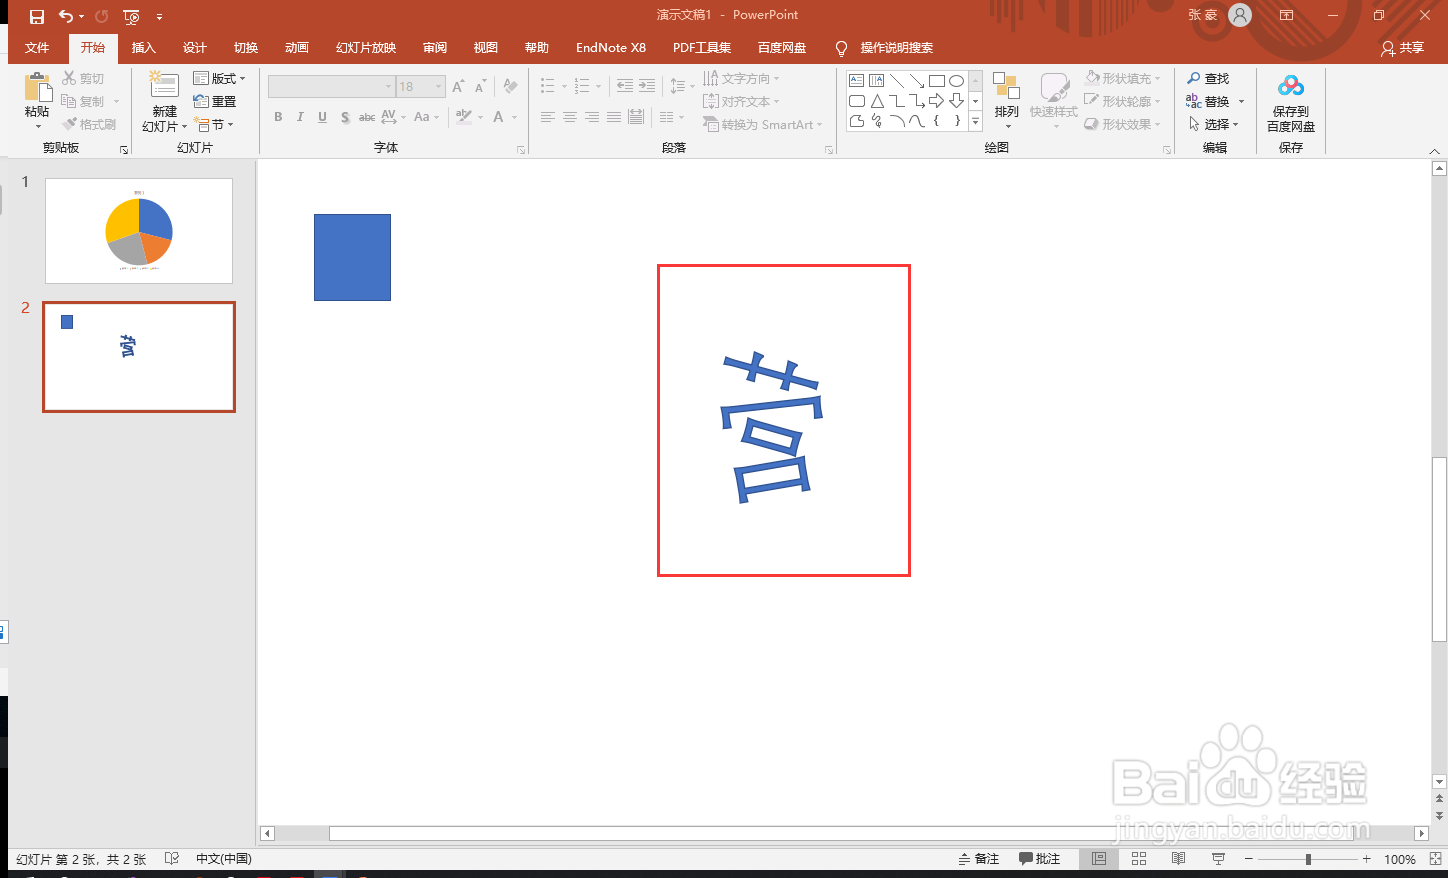Click the 共享 share button
The height and width of the screenshot is (878, 1448).
pos(1403,48)
